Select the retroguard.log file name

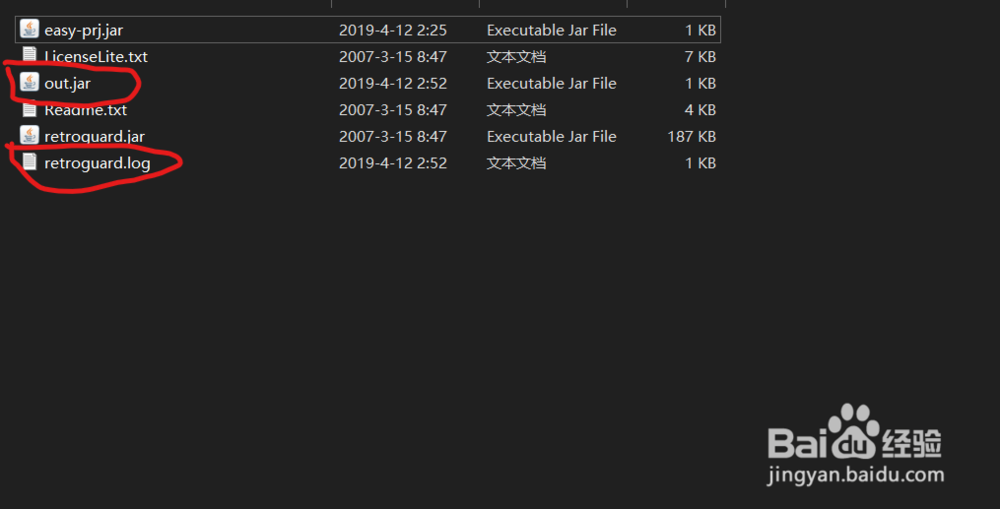coord(97,162)
